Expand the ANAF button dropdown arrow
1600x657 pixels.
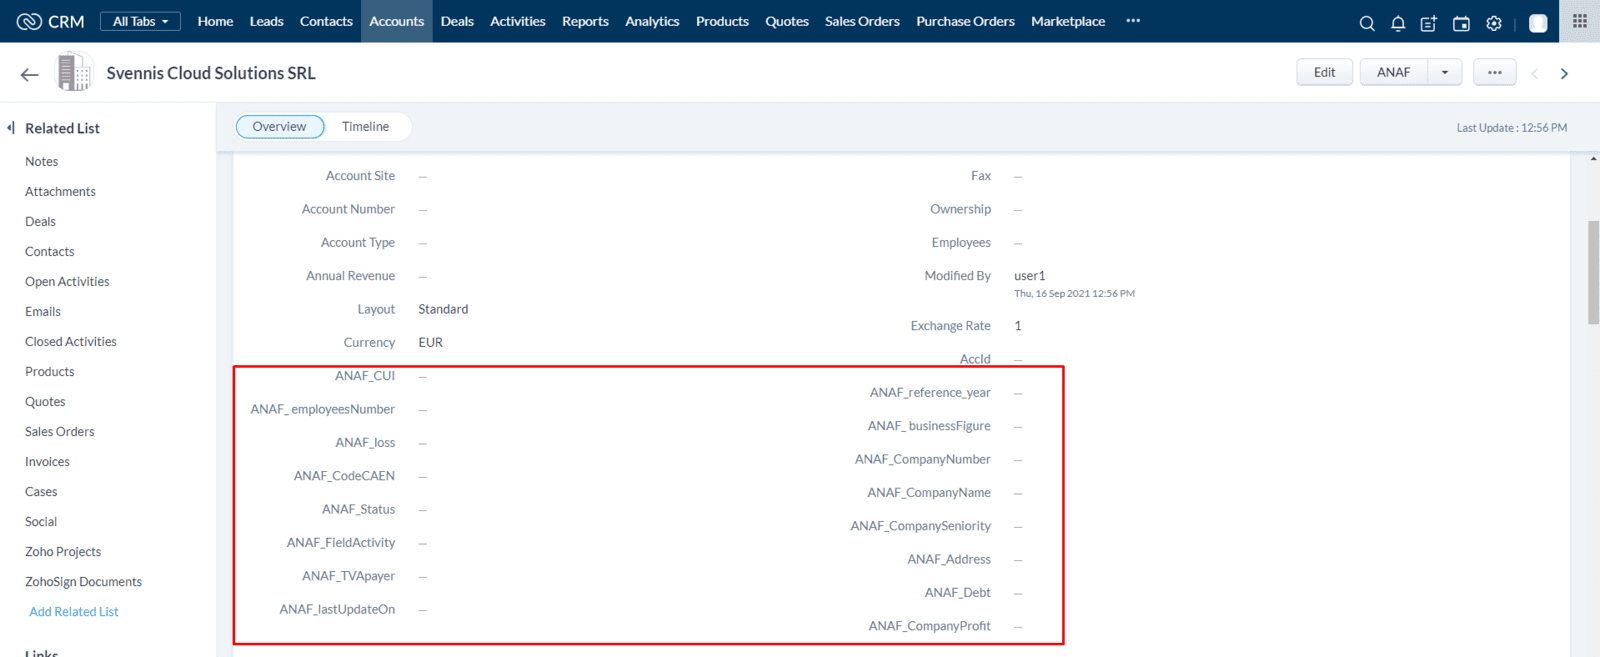[x=1445, y=72]
